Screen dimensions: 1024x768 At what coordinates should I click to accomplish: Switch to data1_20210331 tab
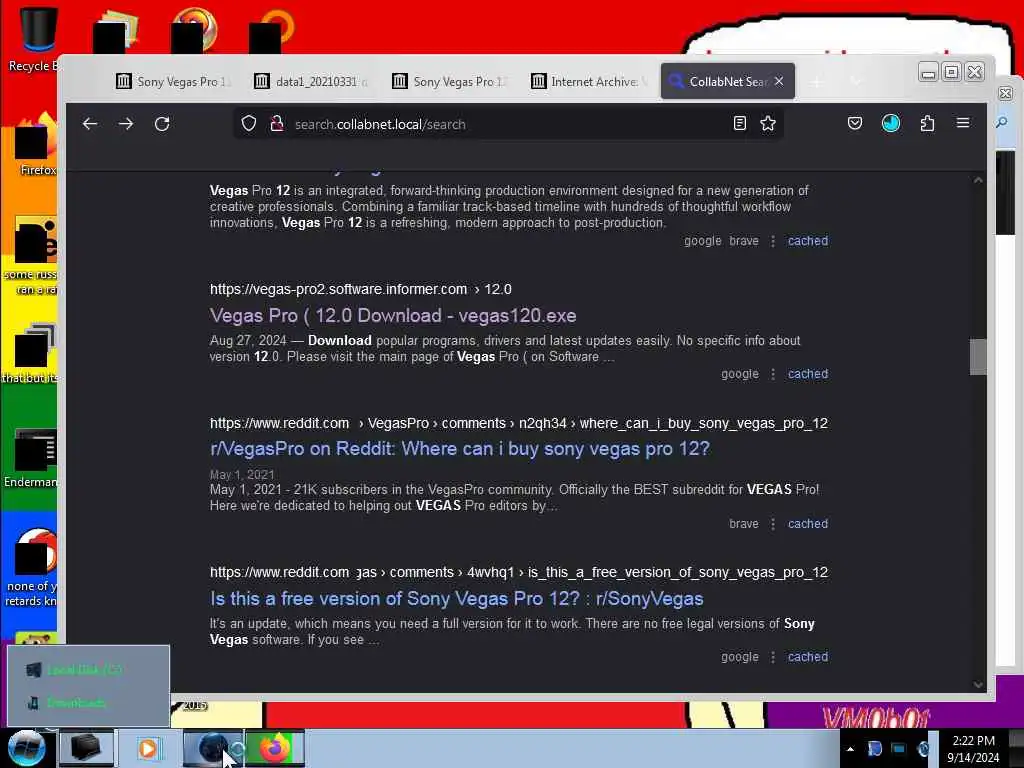[312, 82]
